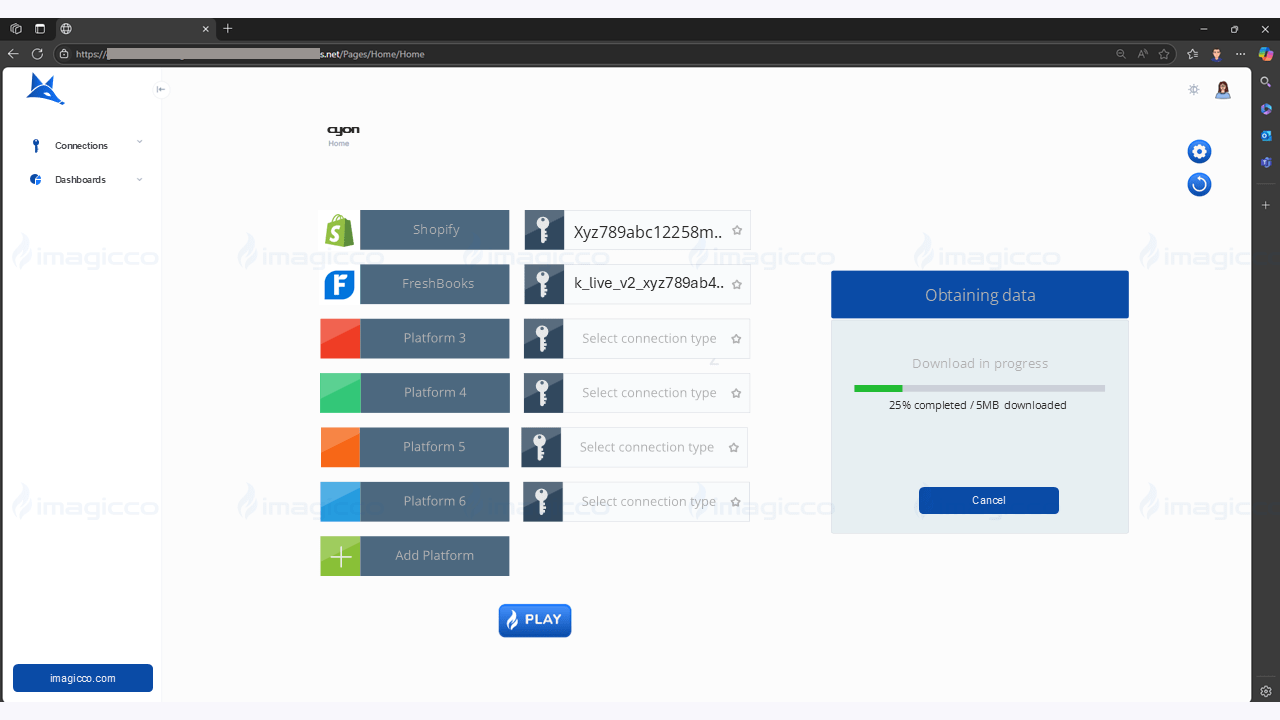
Task: Click the Shopify logo icon
Action: coord(340,230)
